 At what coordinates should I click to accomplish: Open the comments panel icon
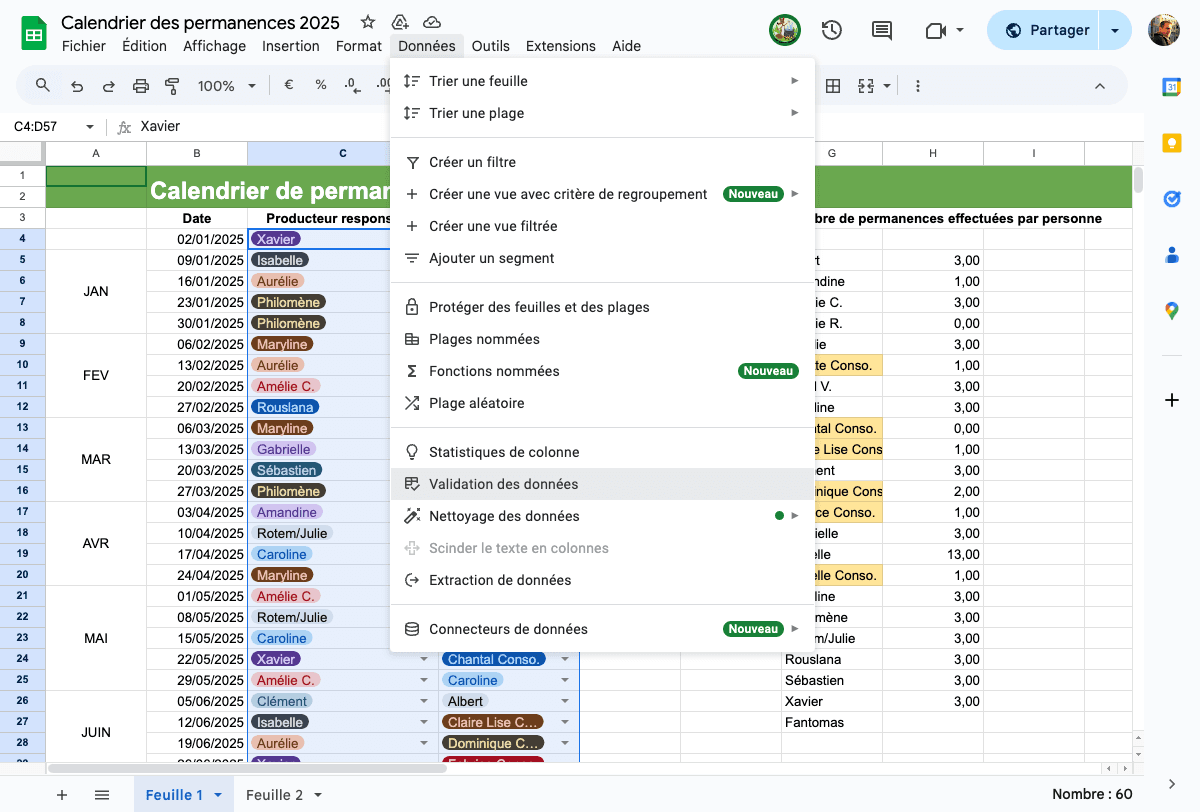881,30
